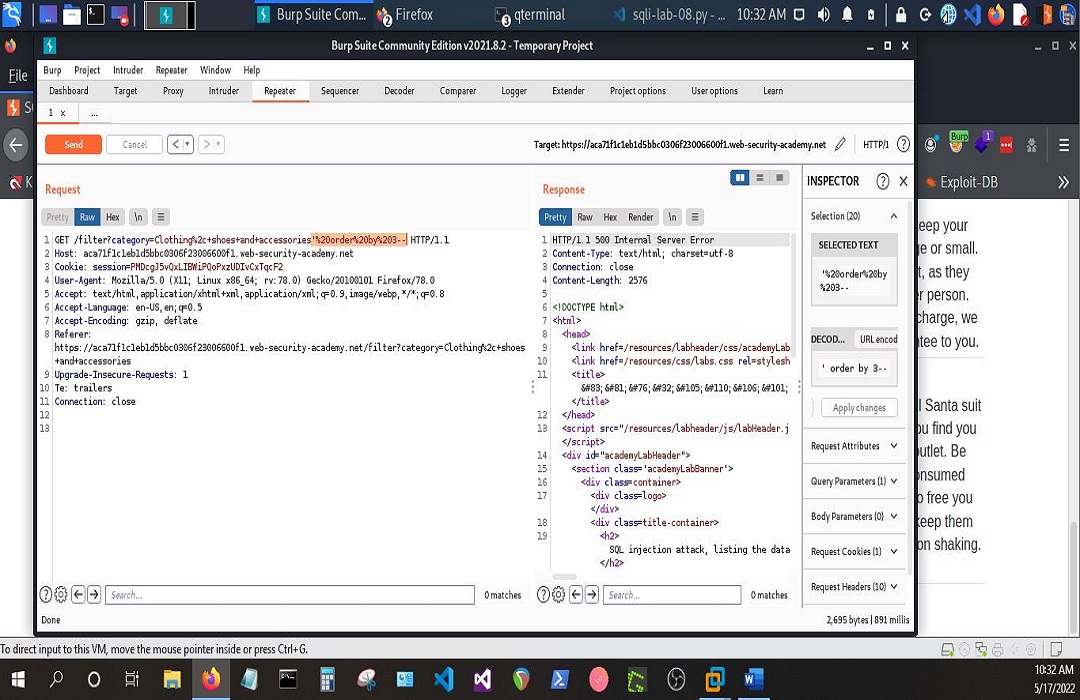
Task: Switch to the Logger tab
Action: coord(514,91)
